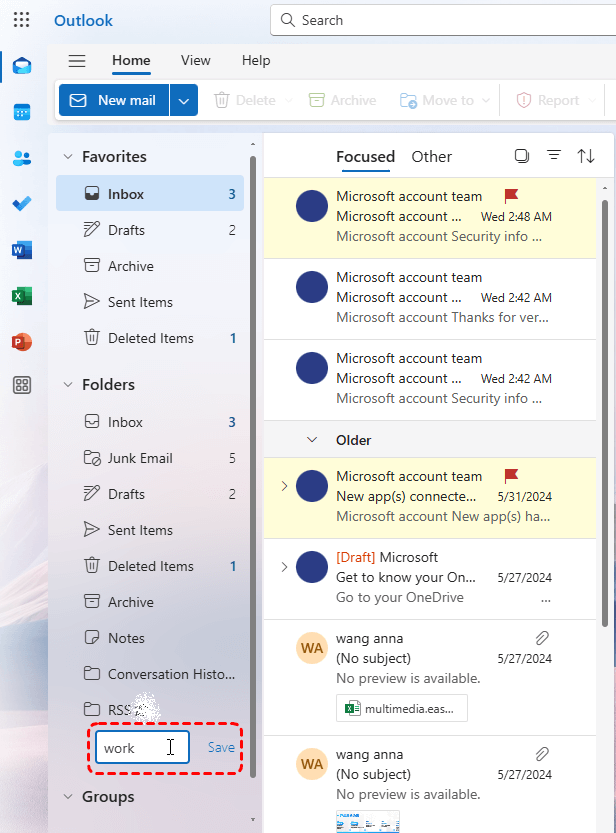The image size is (616, 833).
Task: Collapse the Favorites section
Action: tap(68, 157)
